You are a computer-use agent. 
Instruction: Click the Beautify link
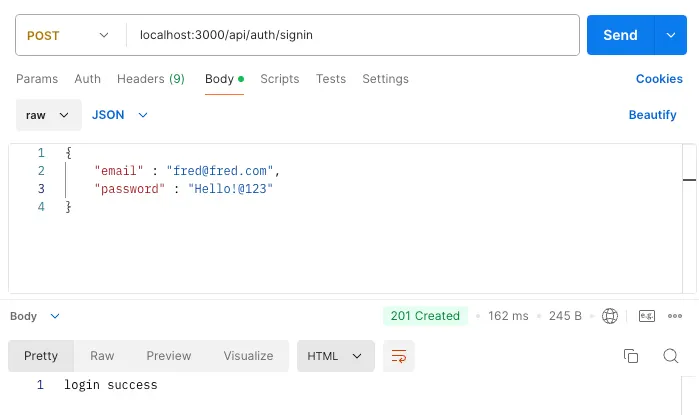point(652,115)
